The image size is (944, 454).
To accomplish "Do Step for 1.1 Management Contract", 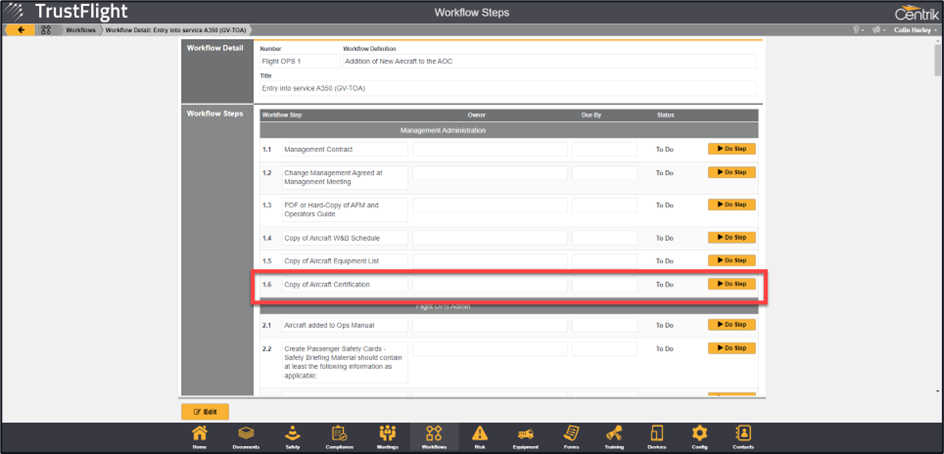I will (x=731, y=149).
